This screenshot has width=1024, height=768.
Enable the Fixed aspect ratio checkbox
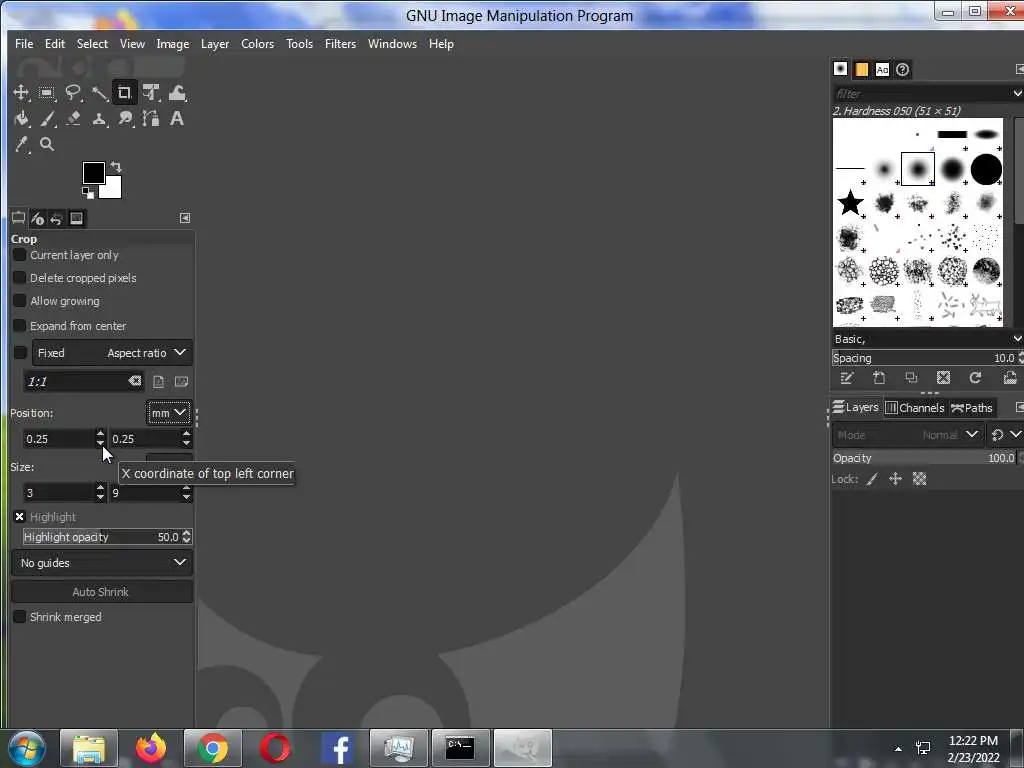coord(20,353)
